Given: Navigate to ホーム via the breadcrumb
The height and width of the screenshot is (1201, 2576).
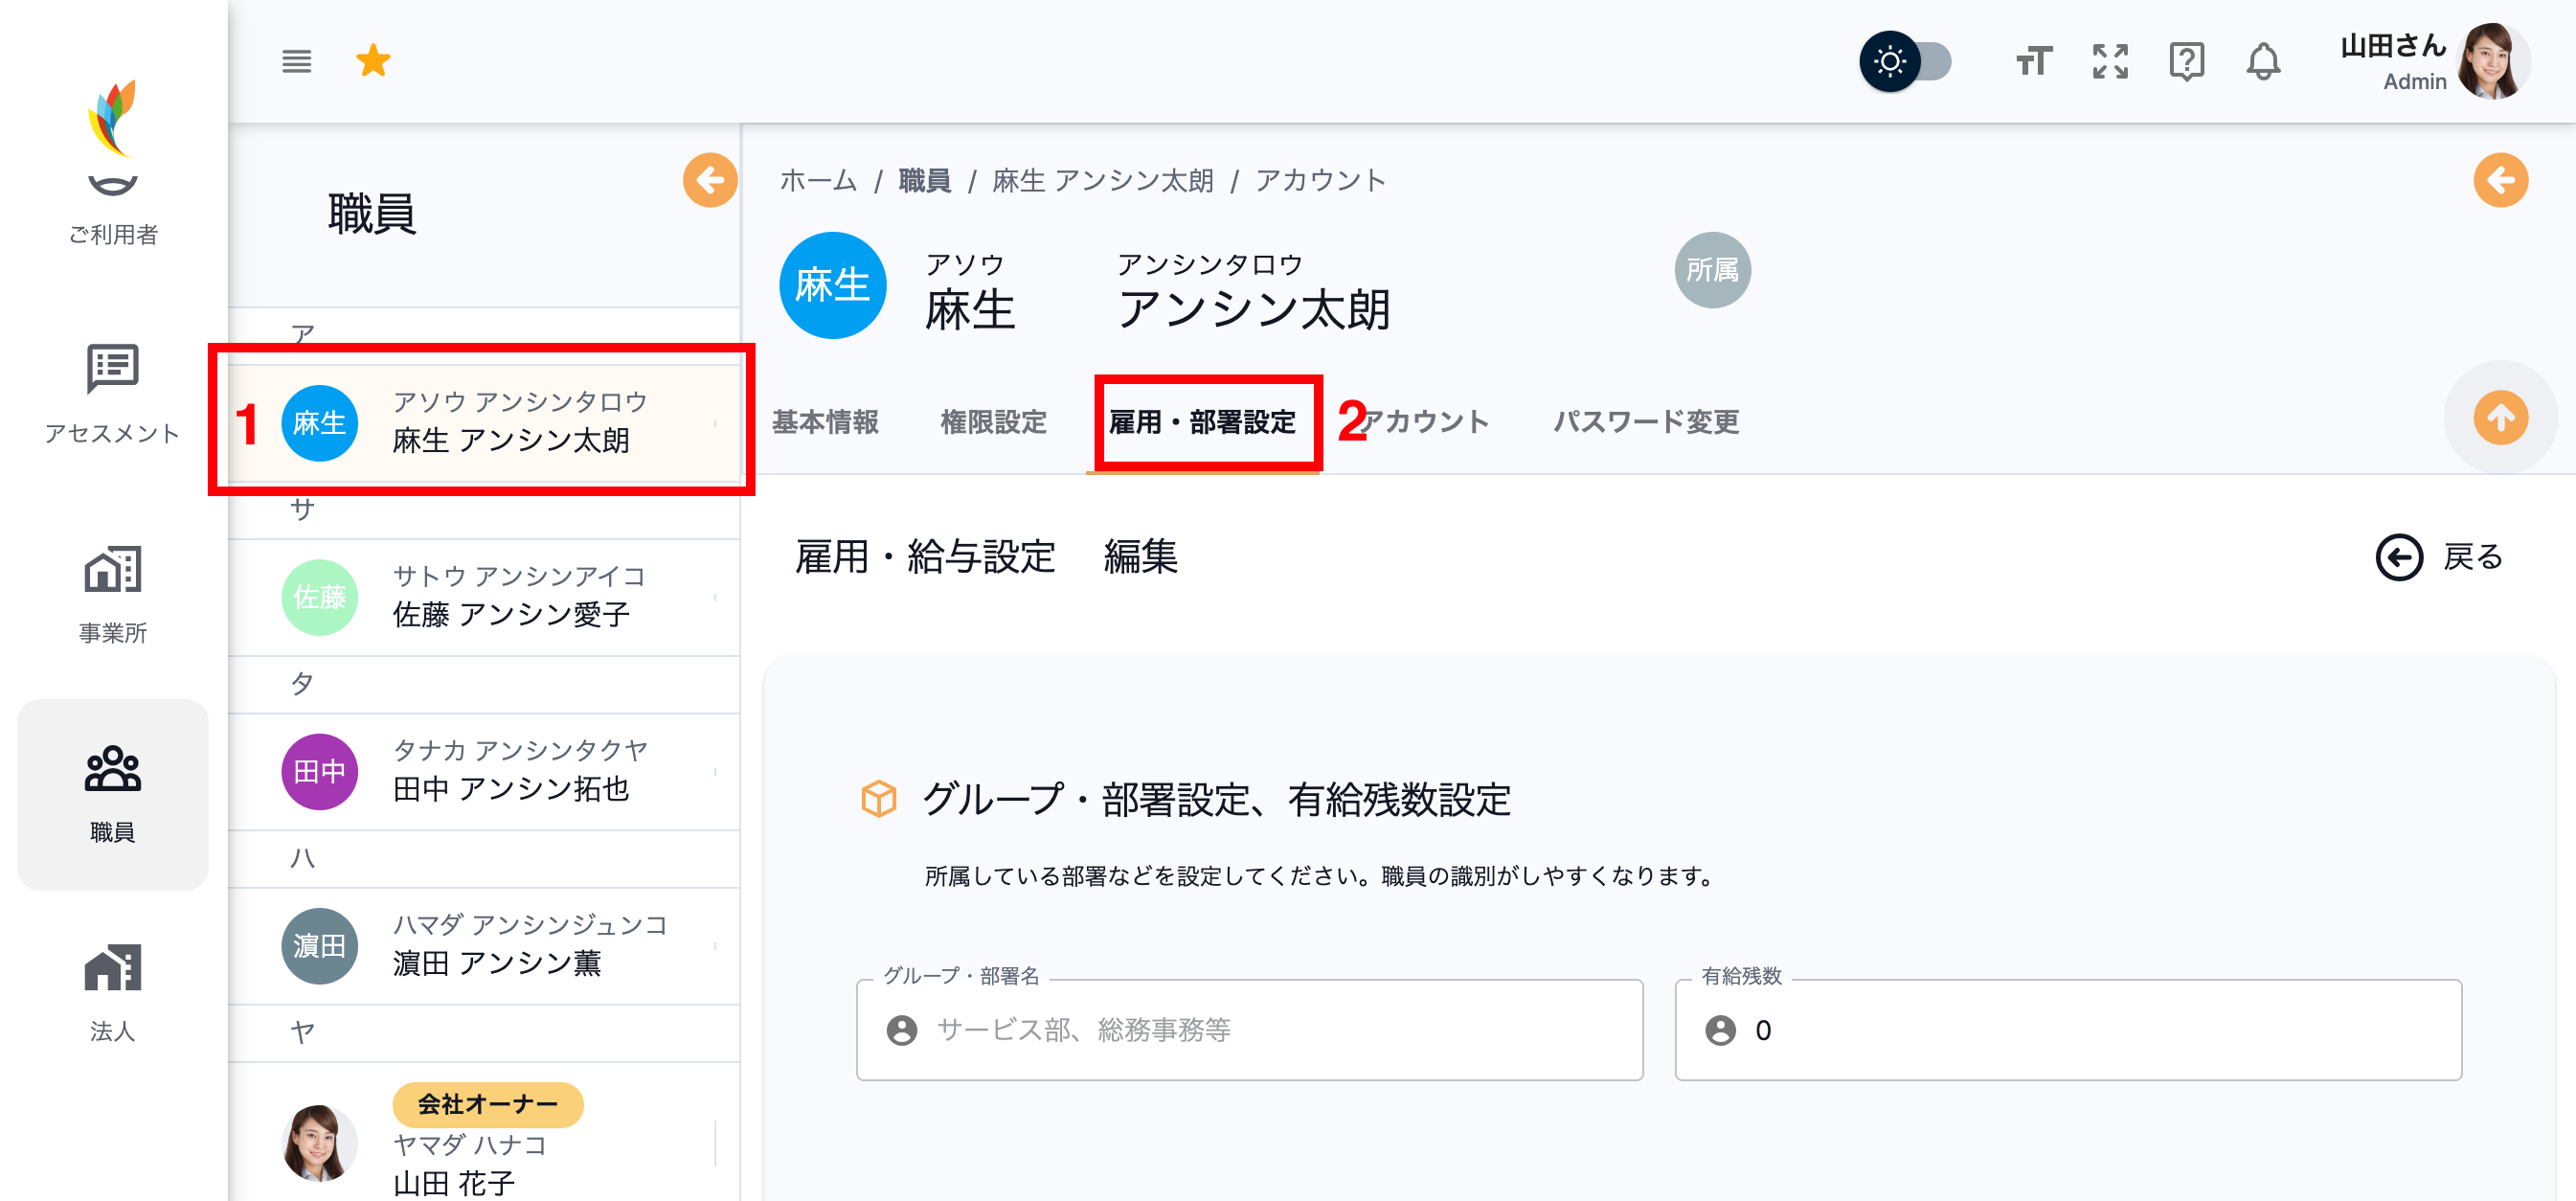Looking at the screenshot, I should point(817,180).
